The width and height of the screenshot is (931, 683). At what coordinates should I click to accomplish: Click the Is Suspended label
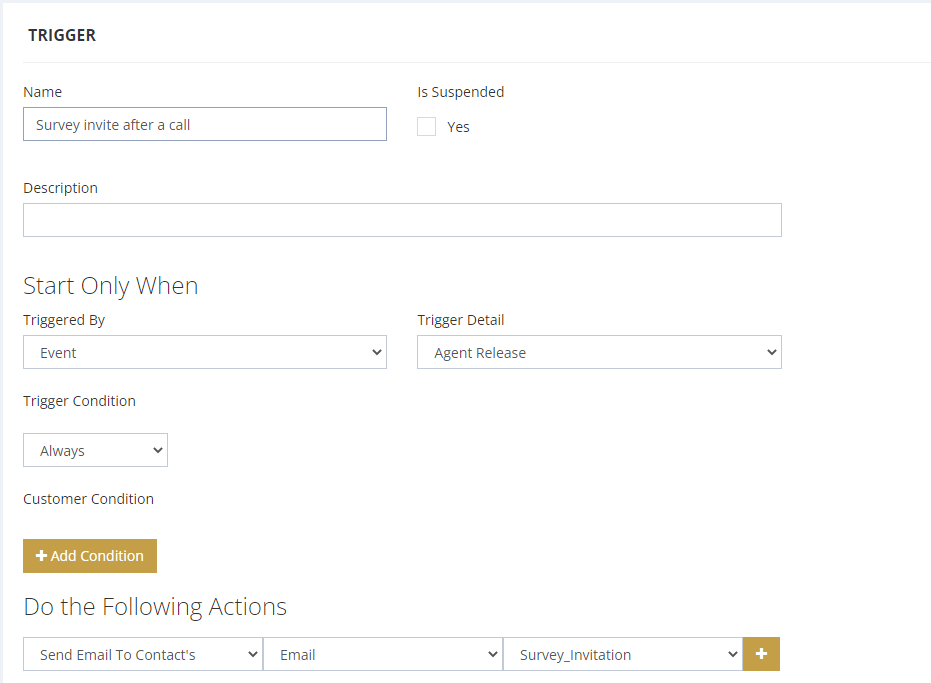461,92
